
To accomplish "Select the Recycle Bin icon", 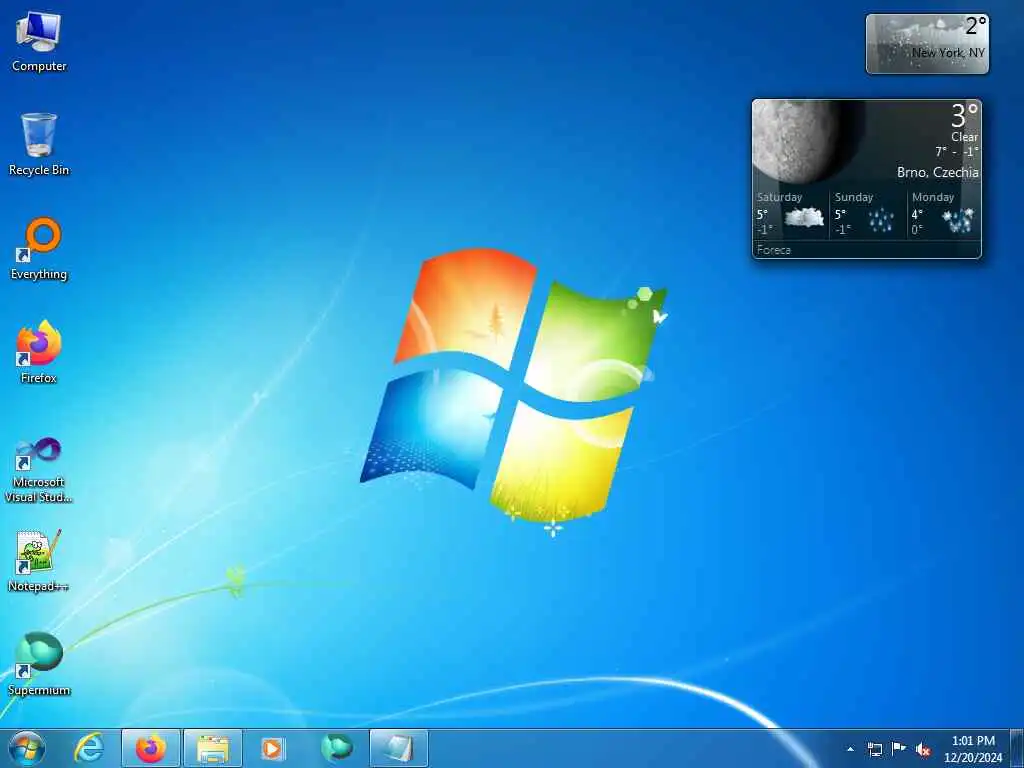I will tap(39, 144).
